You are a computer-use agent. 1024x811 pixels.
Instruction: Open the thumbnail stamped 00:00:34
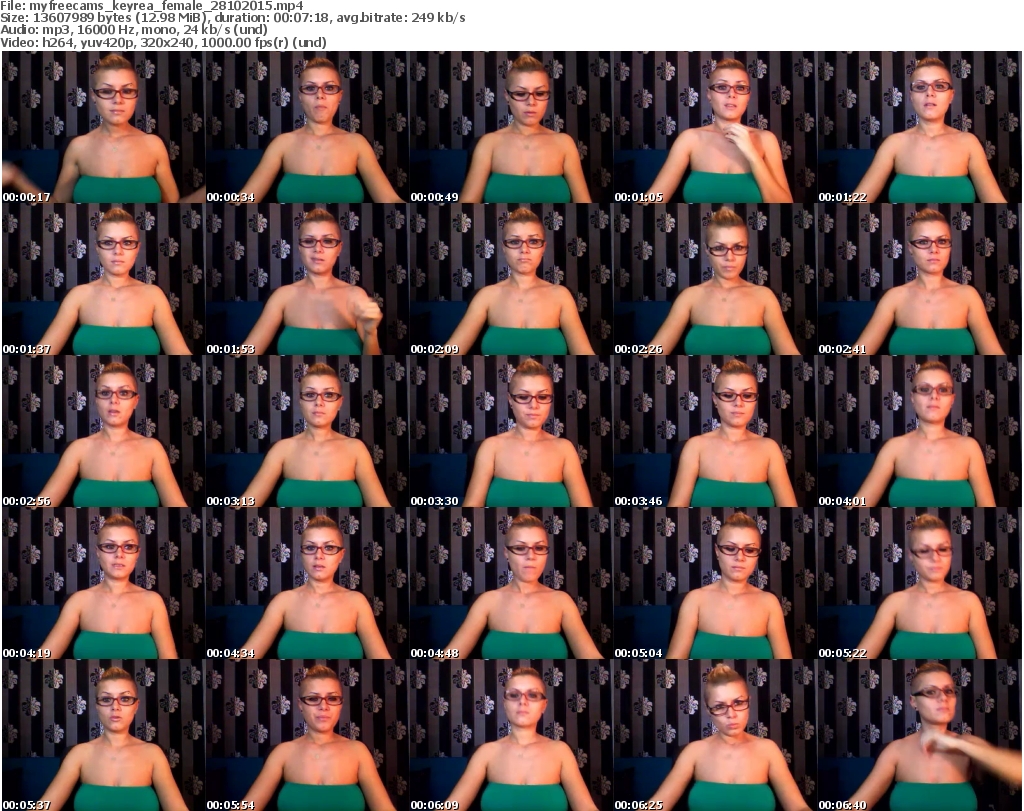pos(307,127)
